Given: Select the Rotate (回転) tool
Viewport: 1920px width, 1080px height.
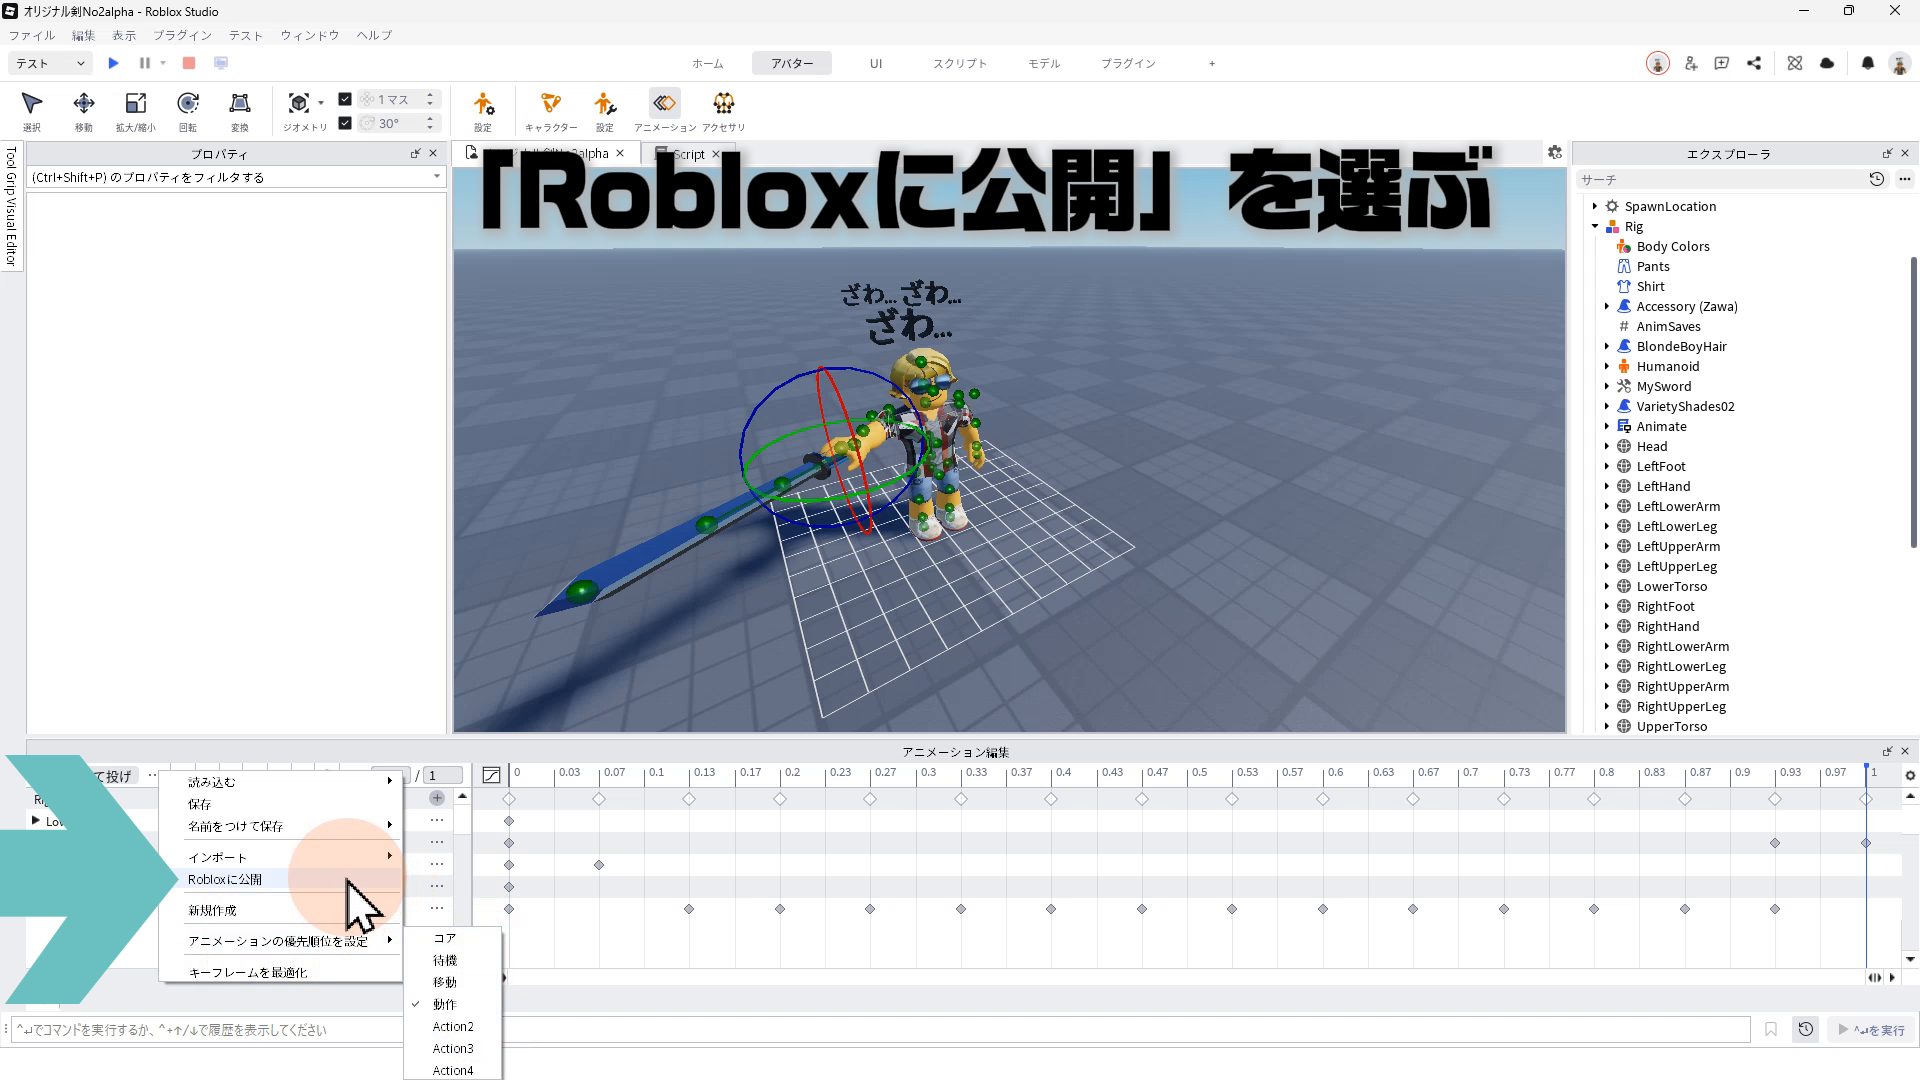Looking at the screenshot, I should (188, 110).
